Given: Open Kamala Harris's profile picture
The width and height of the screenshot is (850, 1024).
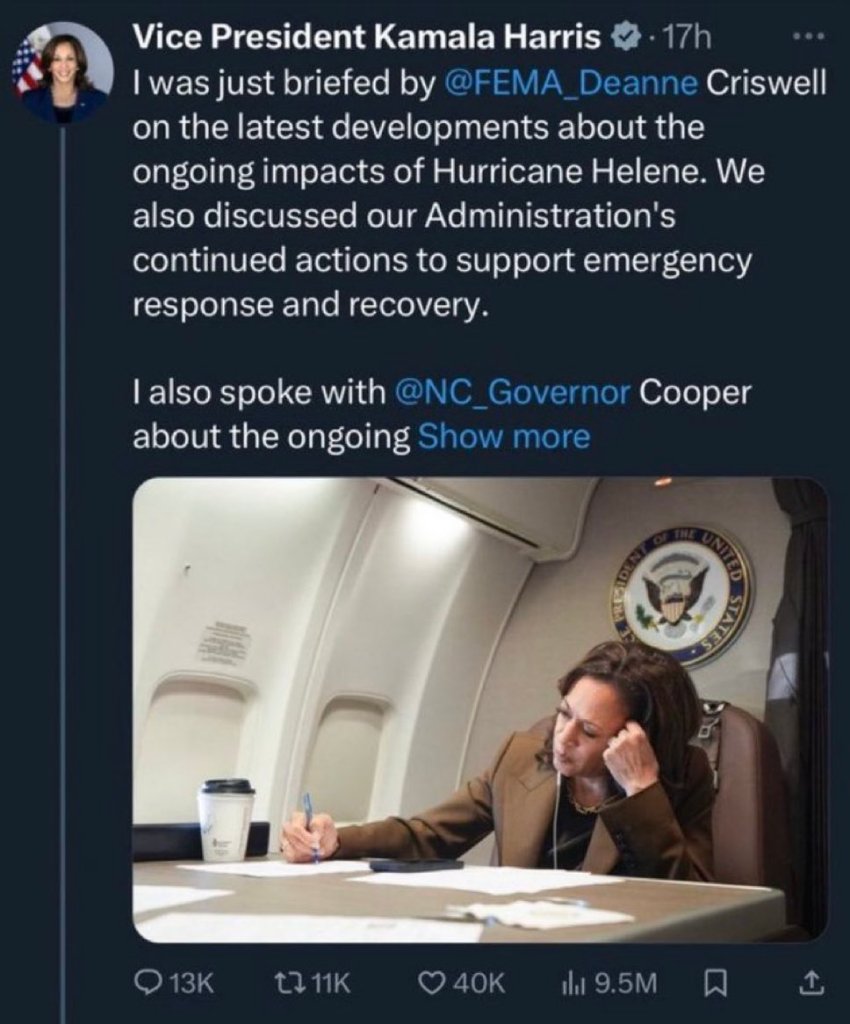Looking at the screenshot, I should [62, 72].
